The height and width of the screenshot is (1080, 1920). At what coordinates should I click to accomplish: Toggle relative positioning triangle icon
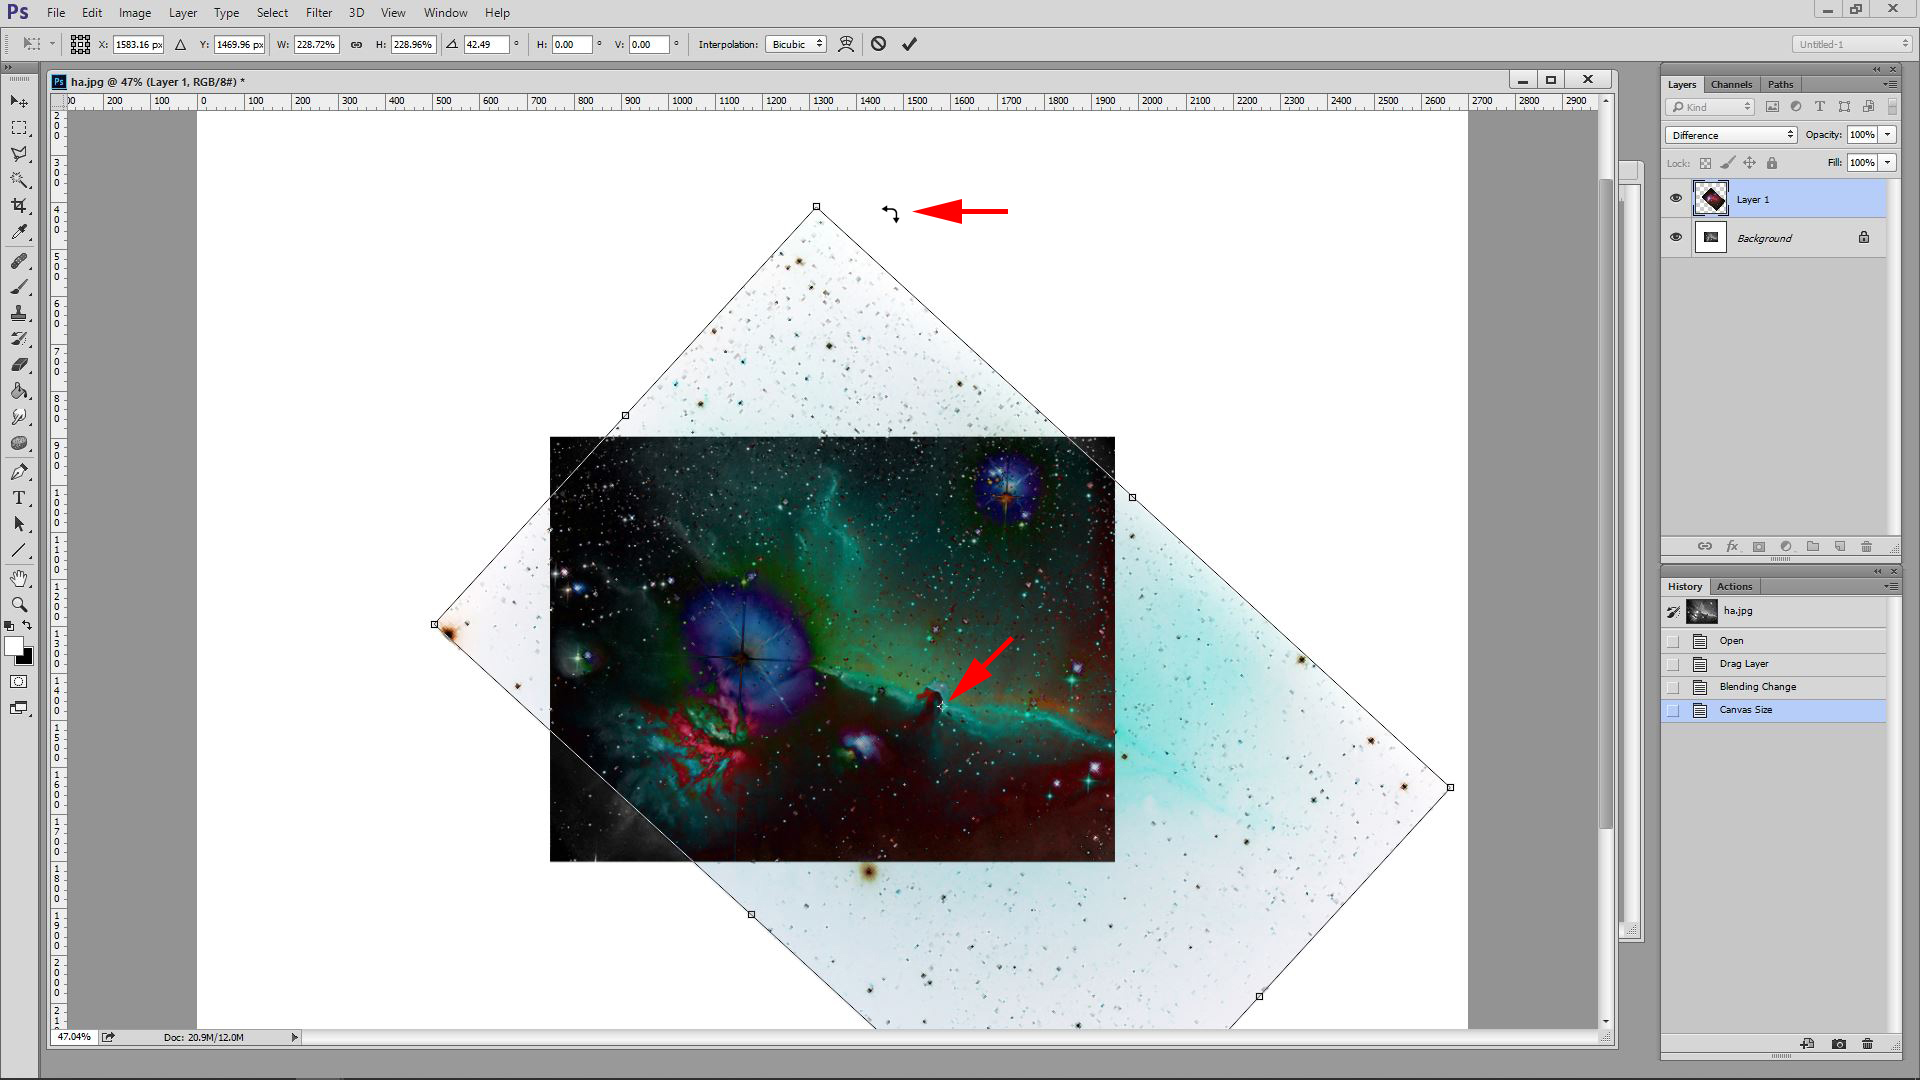(x=180, y=44)
